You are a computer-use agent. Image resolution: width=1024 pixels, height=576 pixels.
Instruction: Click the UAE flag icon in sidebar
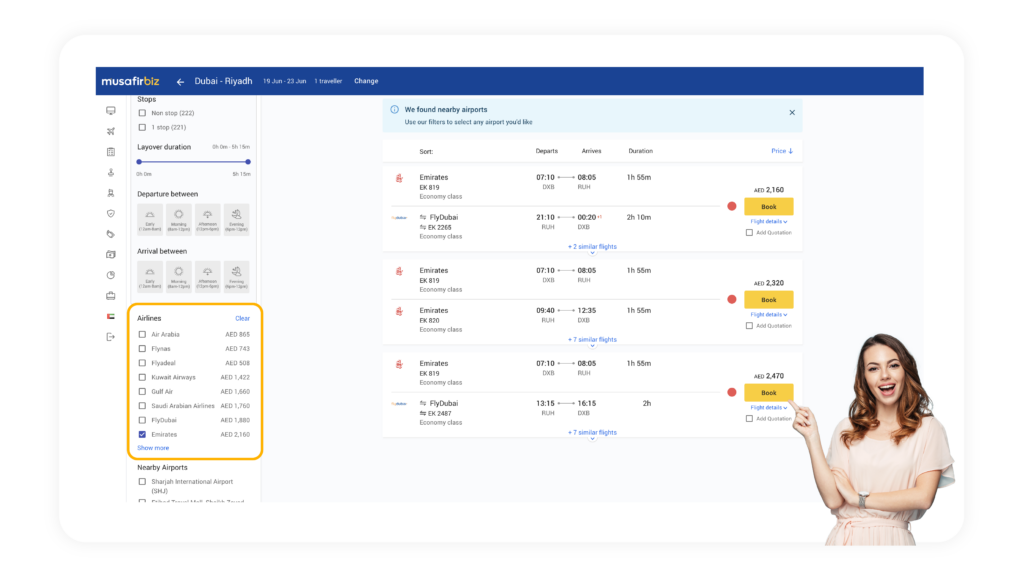click(111, 317)
